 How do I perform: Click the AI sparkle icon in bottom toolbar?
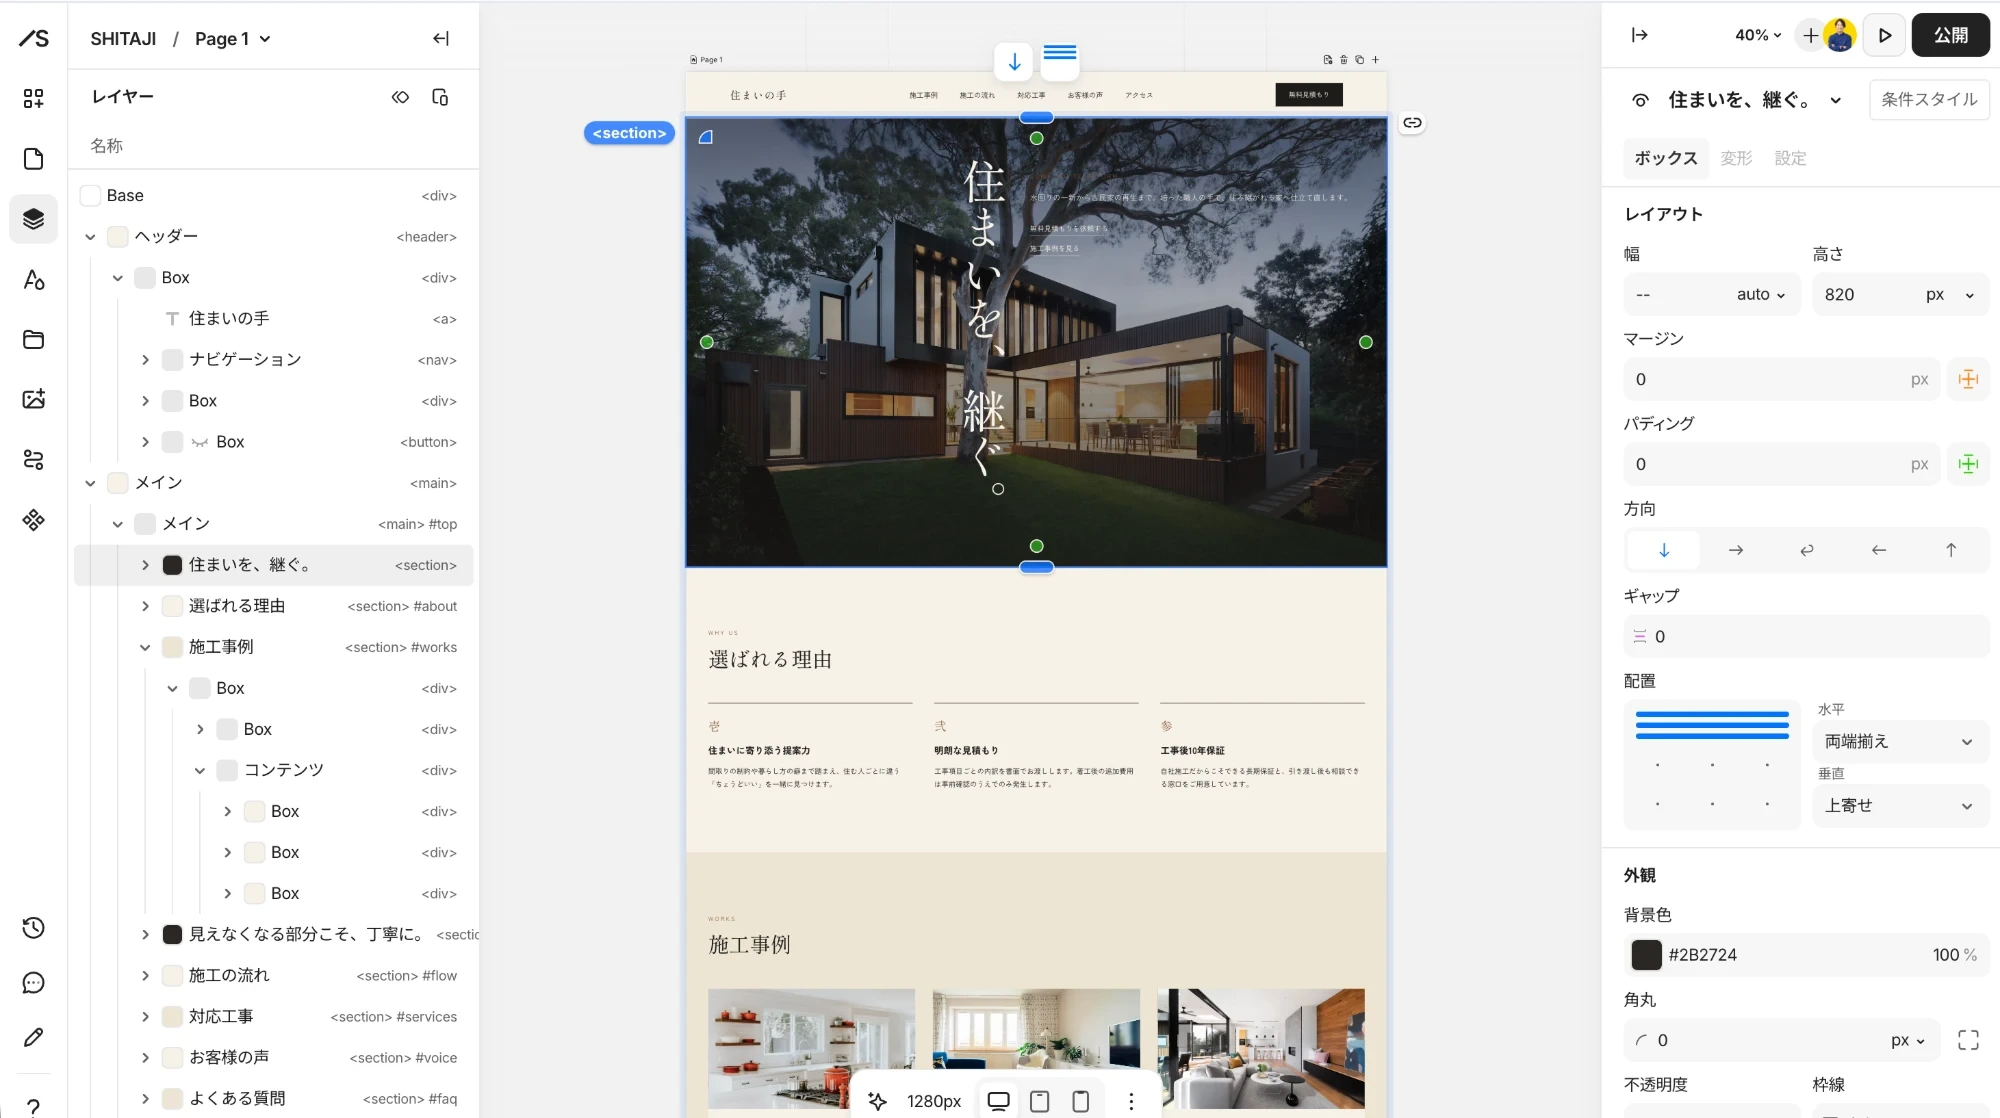point(877,1101)
